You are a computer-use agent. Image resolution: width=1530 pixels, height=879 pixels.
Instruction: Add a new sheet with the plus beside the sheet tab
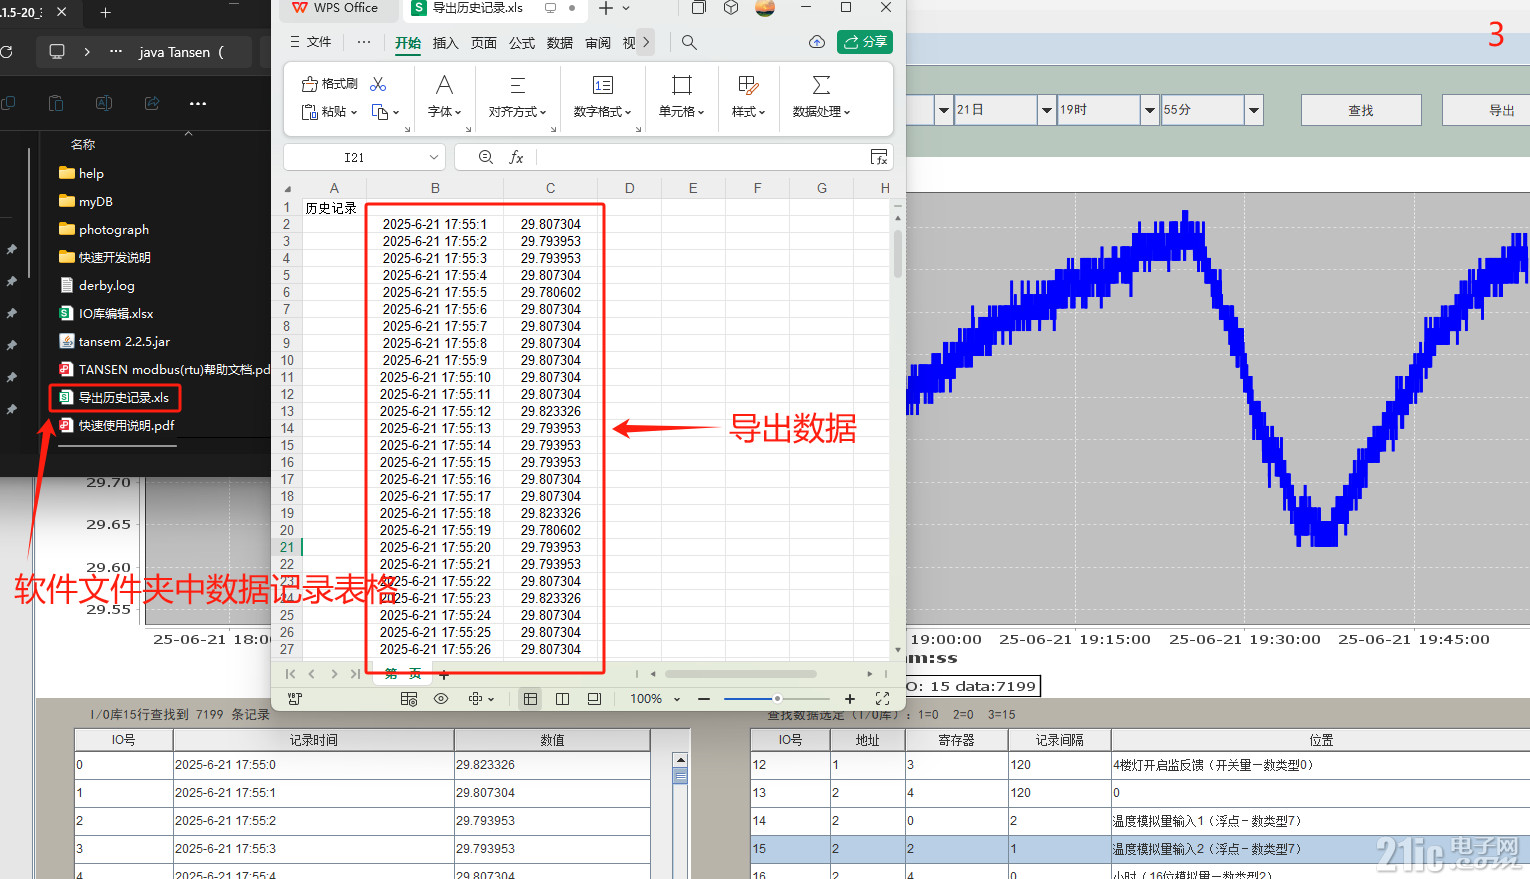(x=444, y=675)
